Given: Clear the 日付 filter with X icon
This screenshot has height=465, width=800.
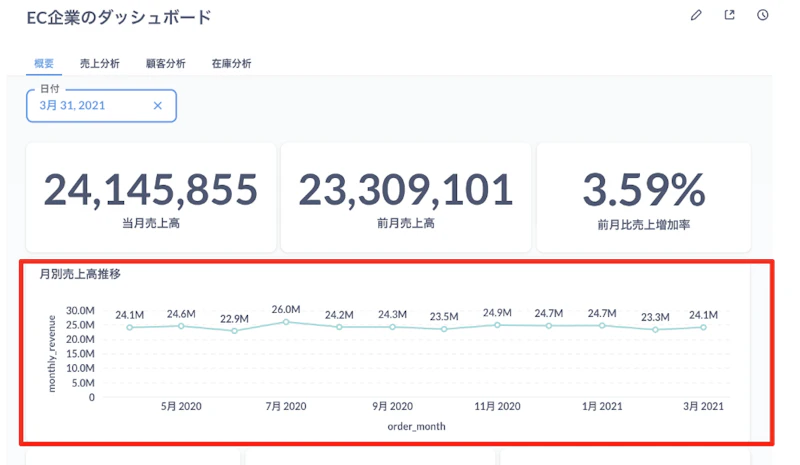Looking at the screenshot, I should 157,105.
